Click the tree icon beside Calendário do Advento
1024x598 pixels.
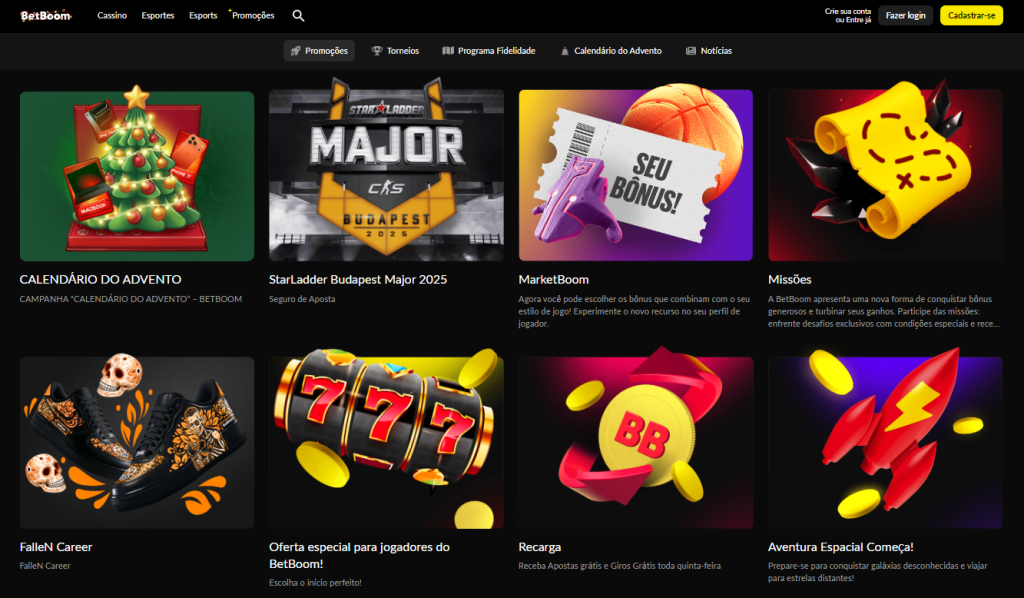[565, 50]
